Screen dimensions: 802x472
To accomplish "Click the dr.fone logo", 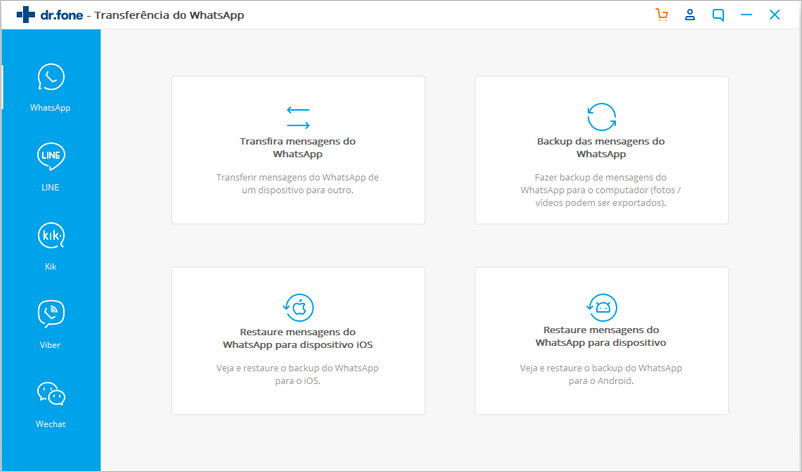I will (x=50, y=15).
